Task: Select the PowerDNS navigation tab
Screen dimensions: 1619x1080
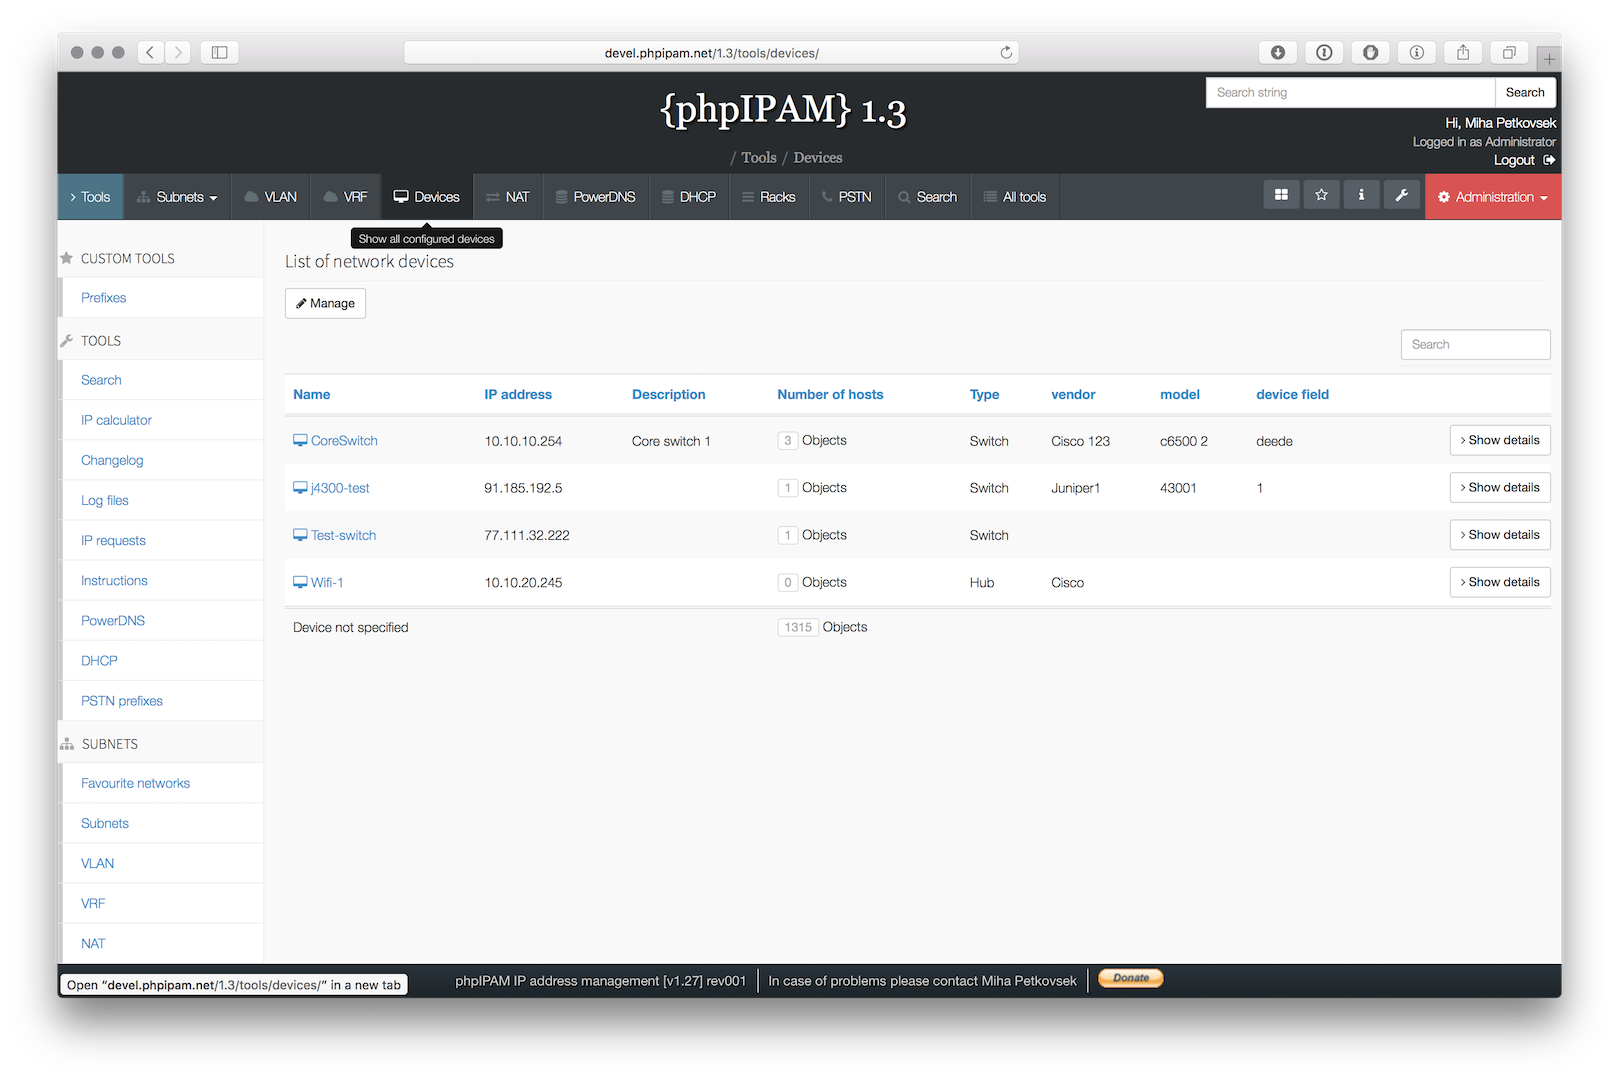Action: tap(596, 197)
